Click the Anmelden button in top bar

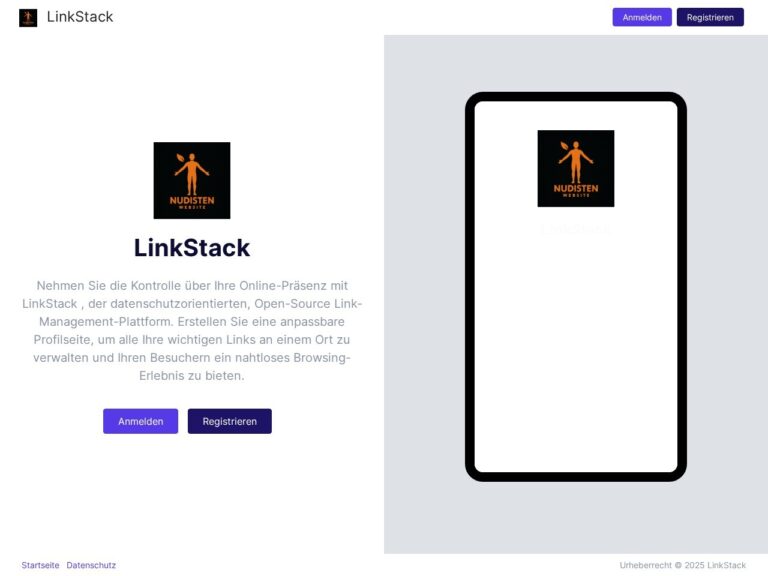(642, 17)
